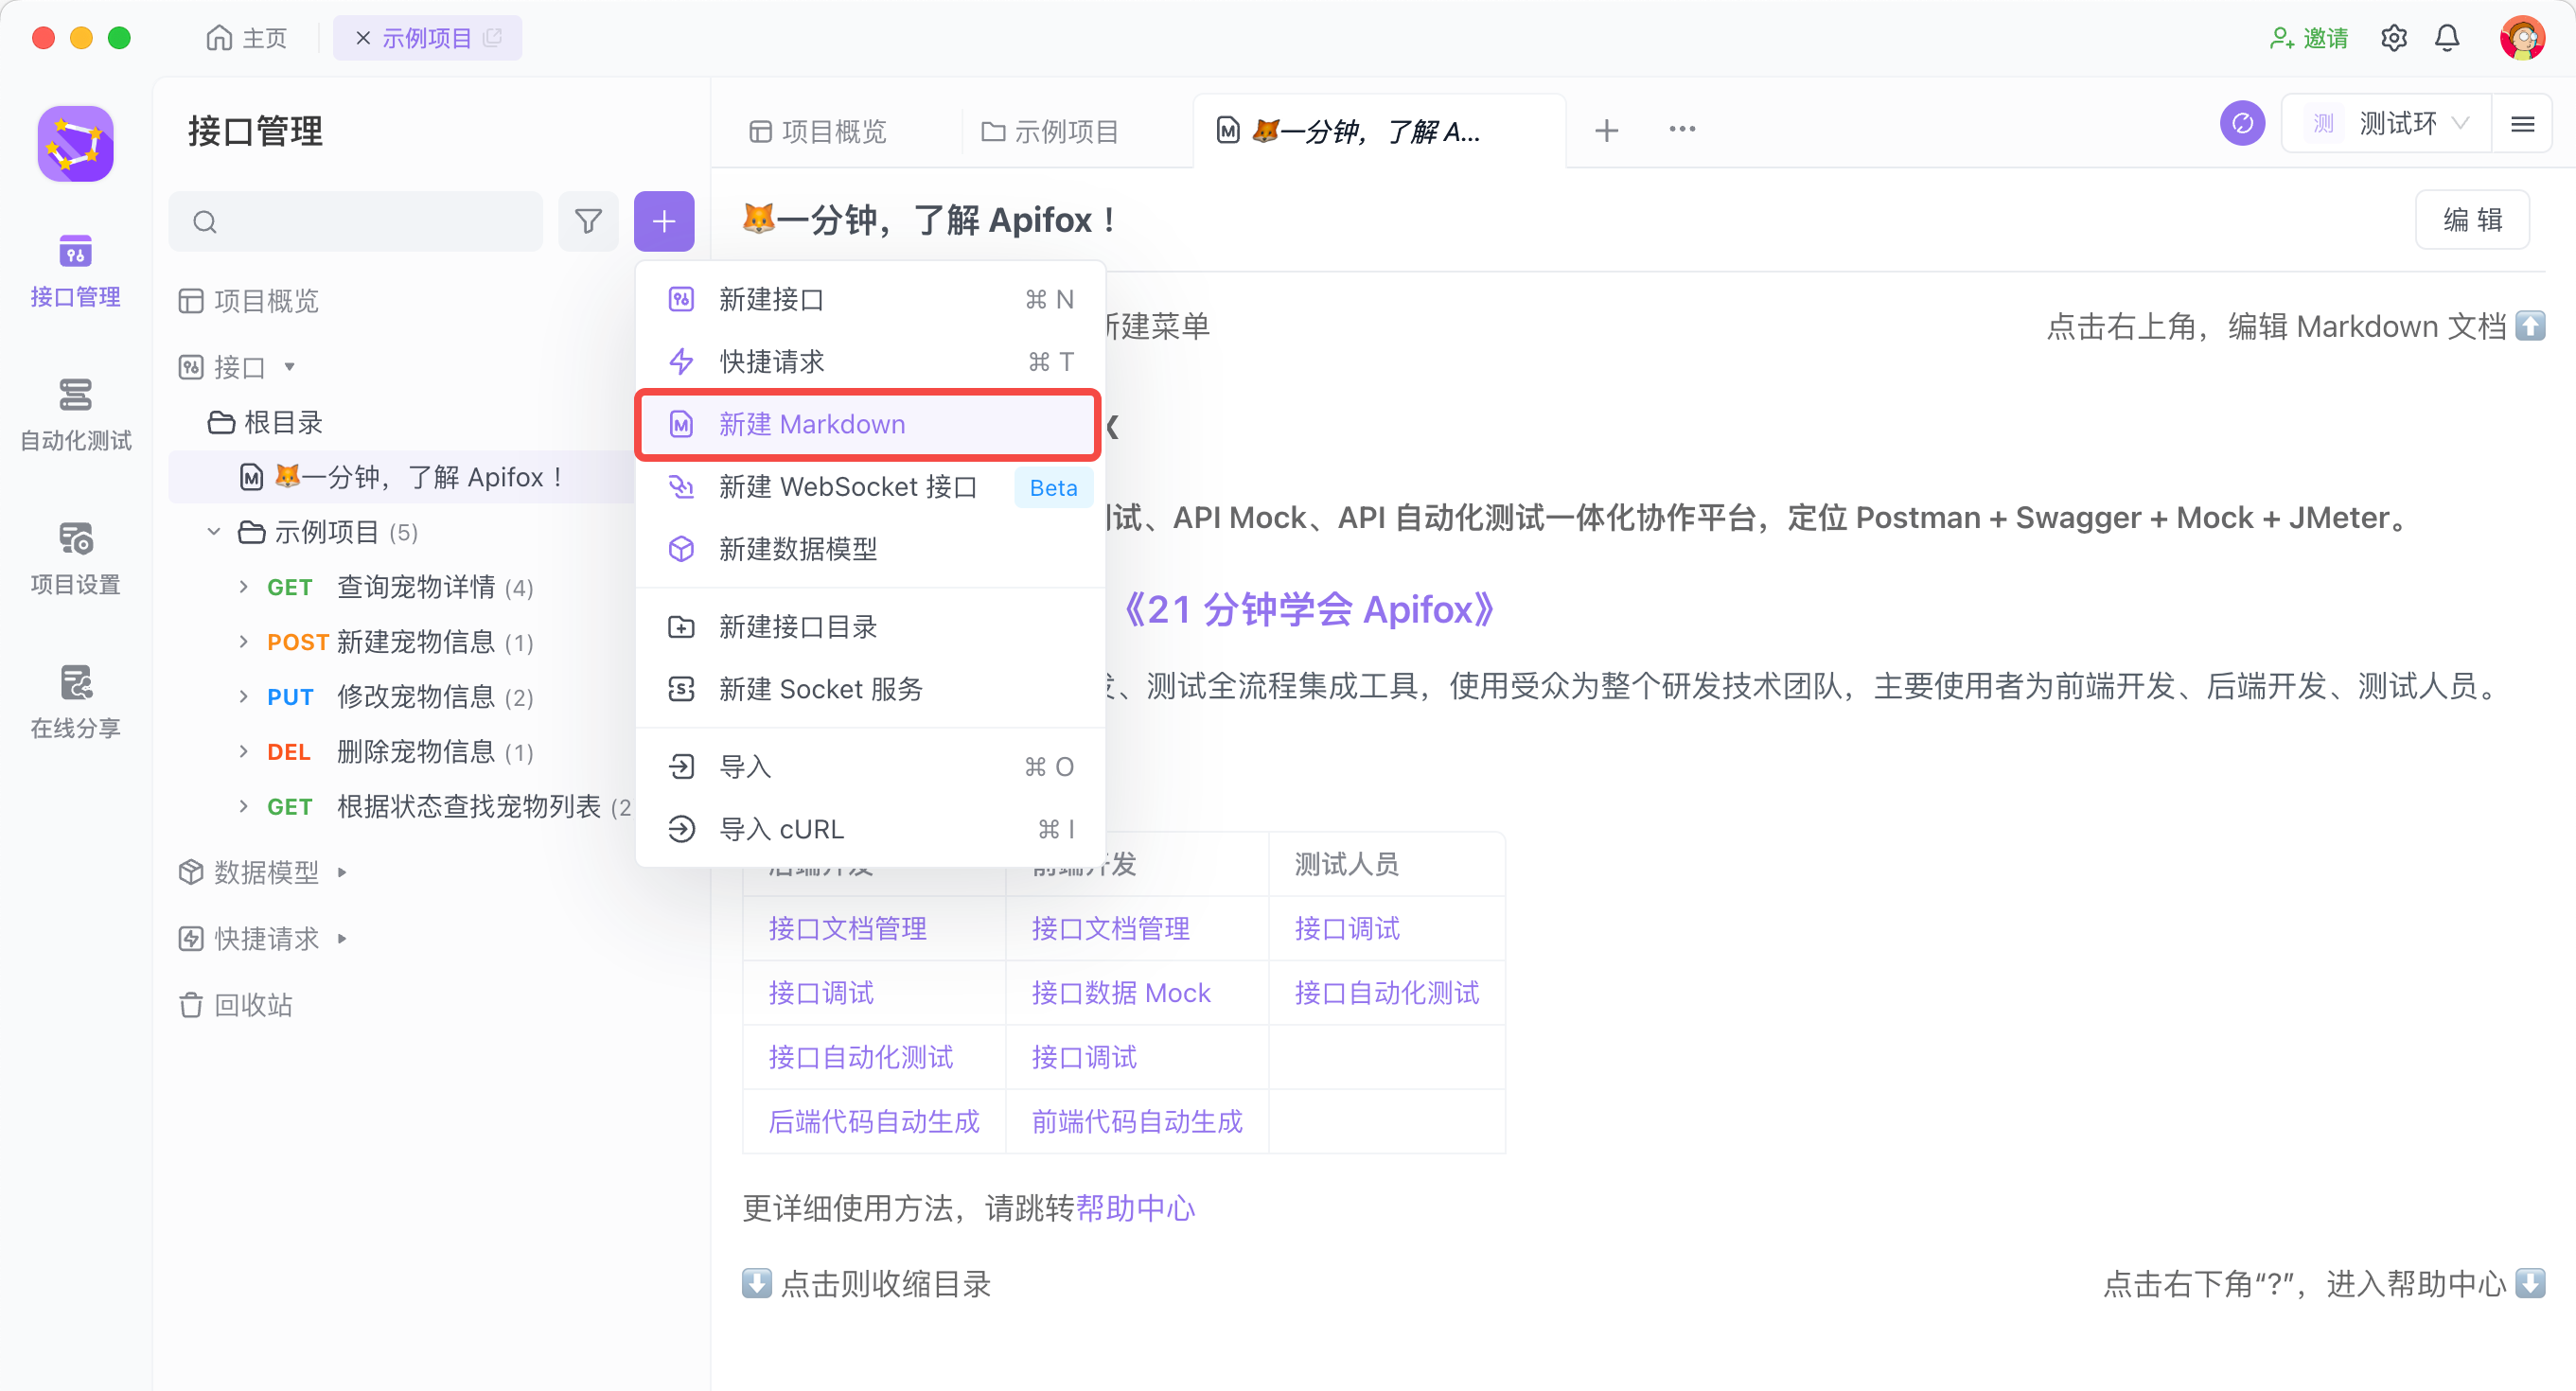The width and height of the screenshot is (2576, 1391).
Task: Choose 导入 cURL from the menu
Action: coord(870,829)
